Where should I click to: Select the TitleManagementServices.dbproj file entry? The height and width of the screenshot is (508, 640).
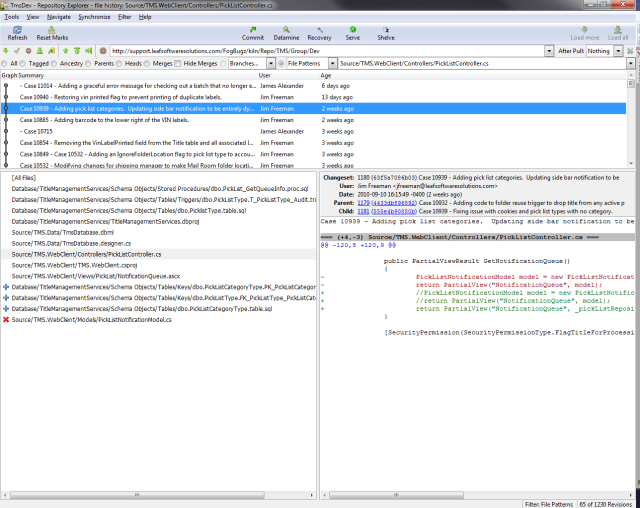pos(105,222)
